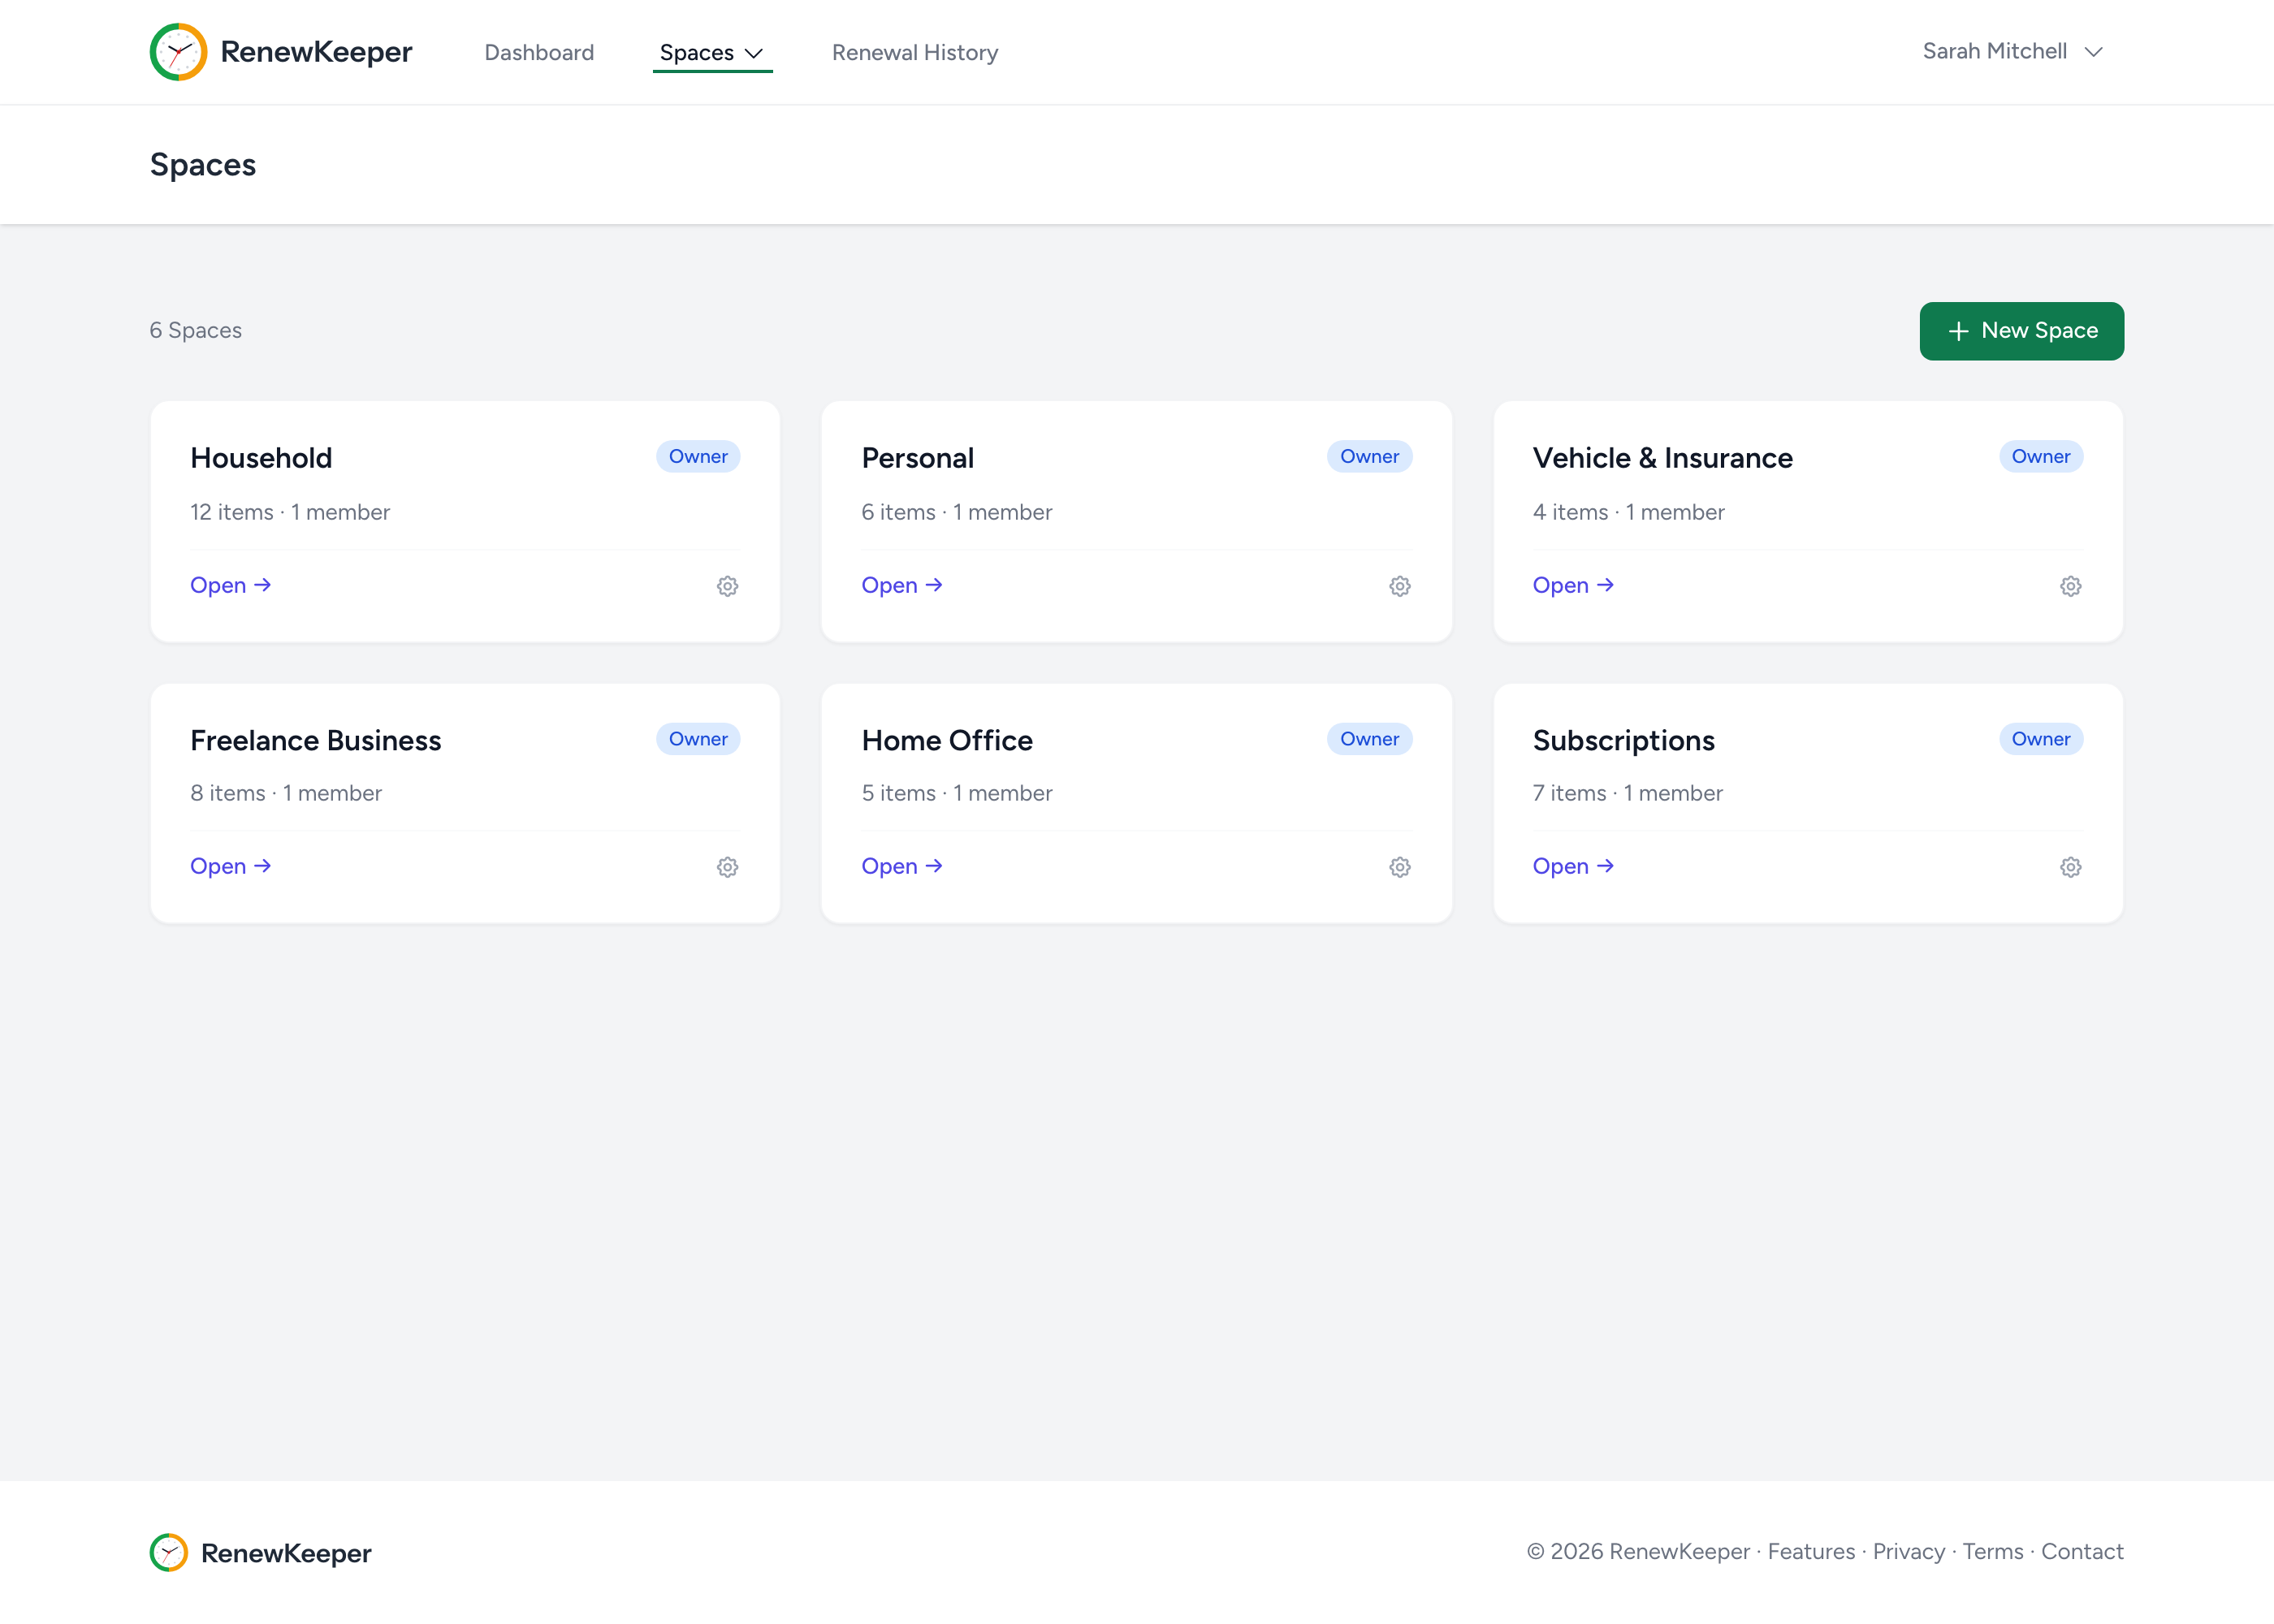This screenshot has height=1624, width=2274.
Task: Click the Terms footer link
Action: 1992,1551
